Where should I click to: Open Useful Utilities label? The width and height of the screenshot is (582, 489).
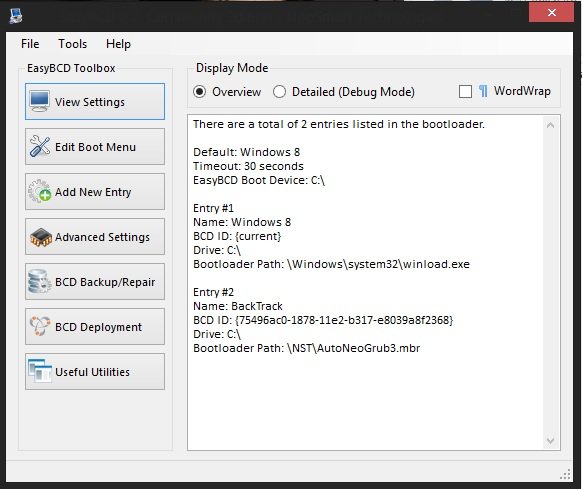92,372
